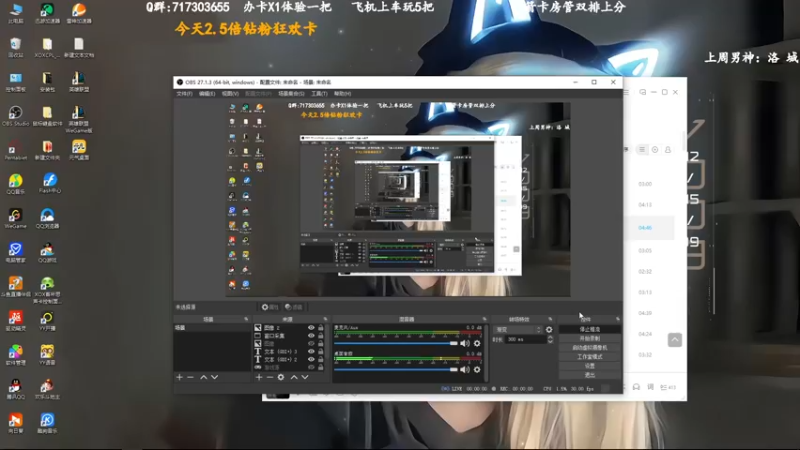Viewport: 800px width, 450px height.
Task: Open 桌面音频 audio settings gear
Action: pyautogui.click(x=477, y=369)
